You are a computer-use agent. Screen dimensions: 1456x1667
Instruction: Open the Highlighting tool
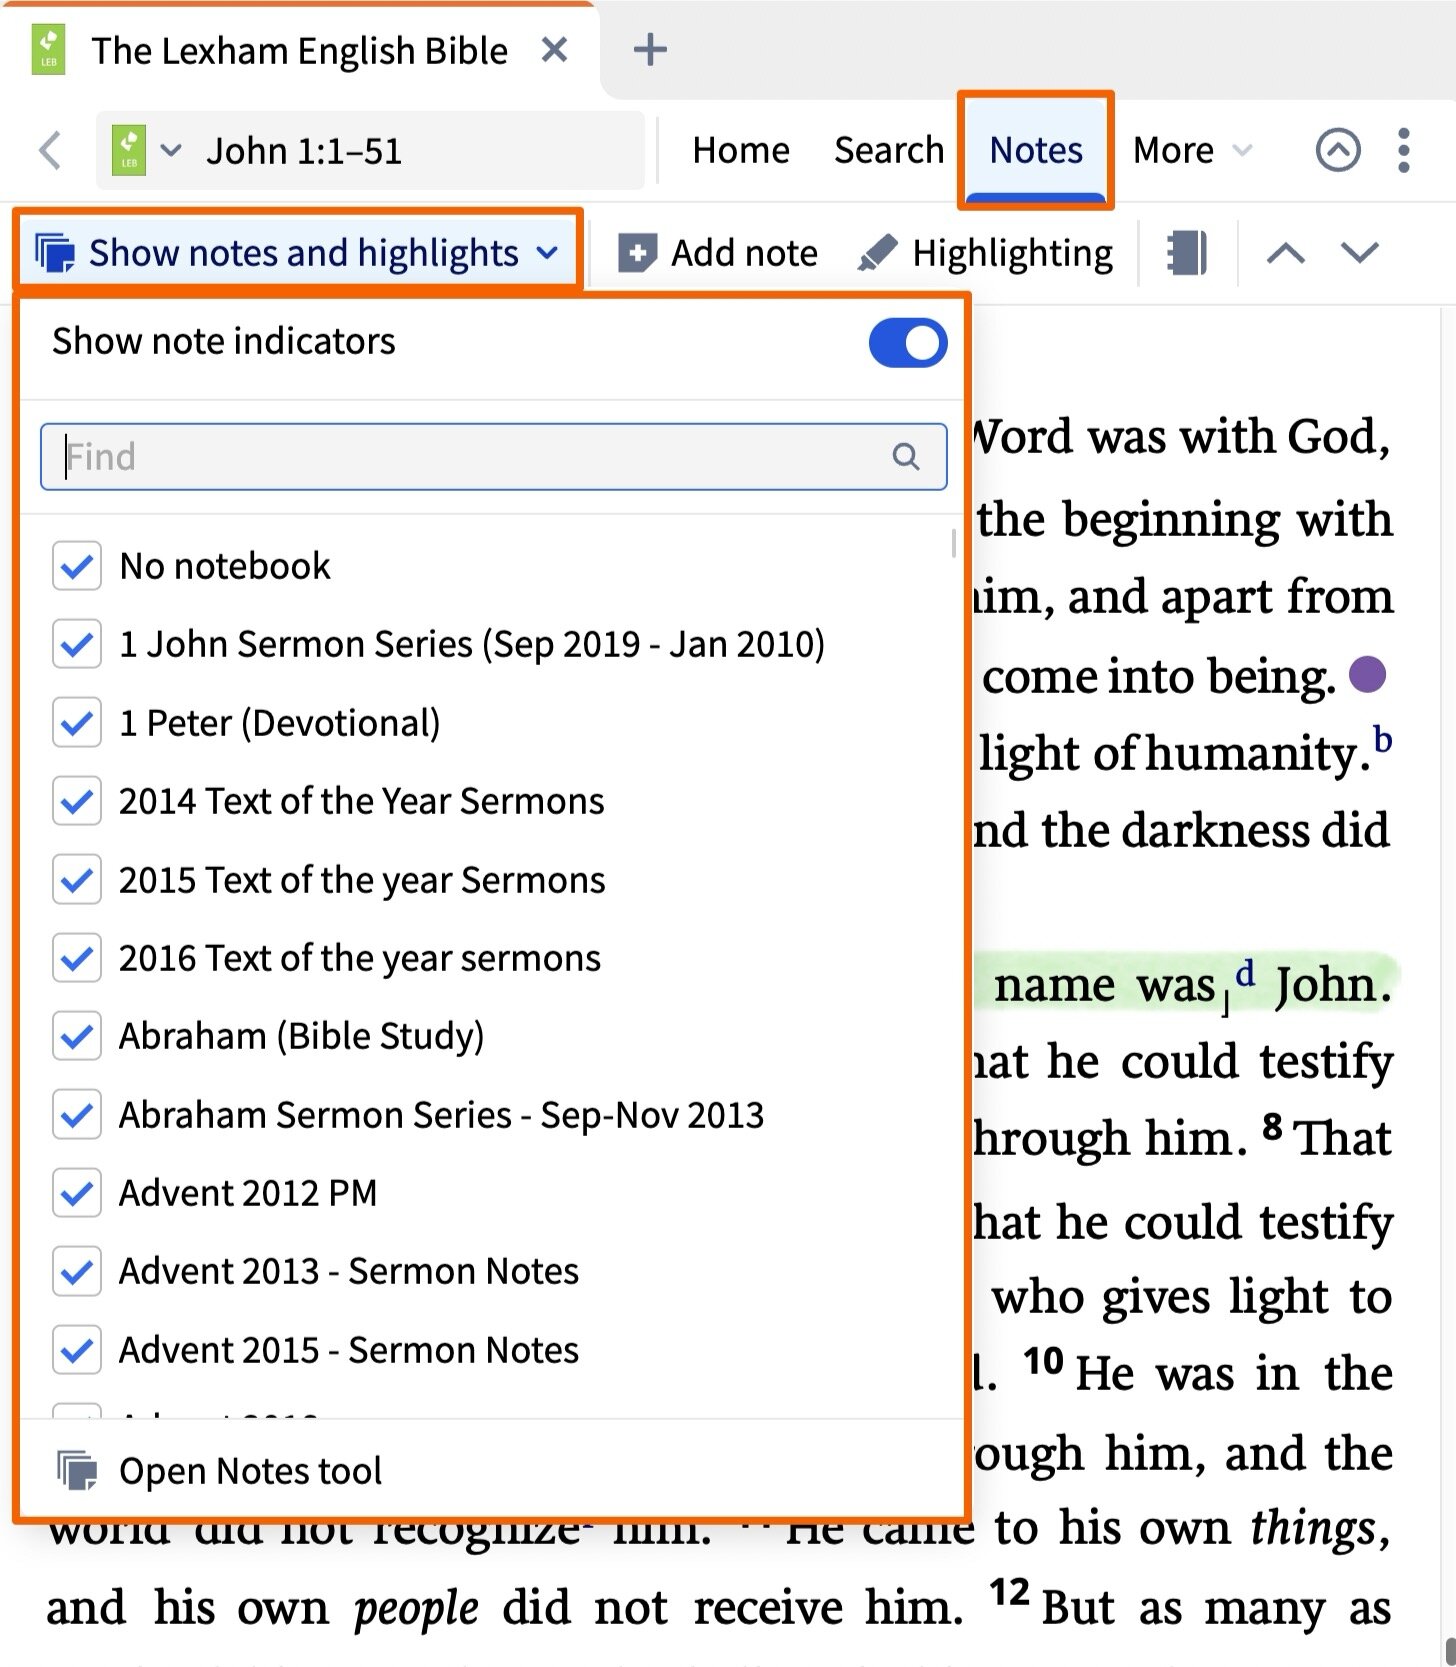pyautogui.click(x=985, y=253)
